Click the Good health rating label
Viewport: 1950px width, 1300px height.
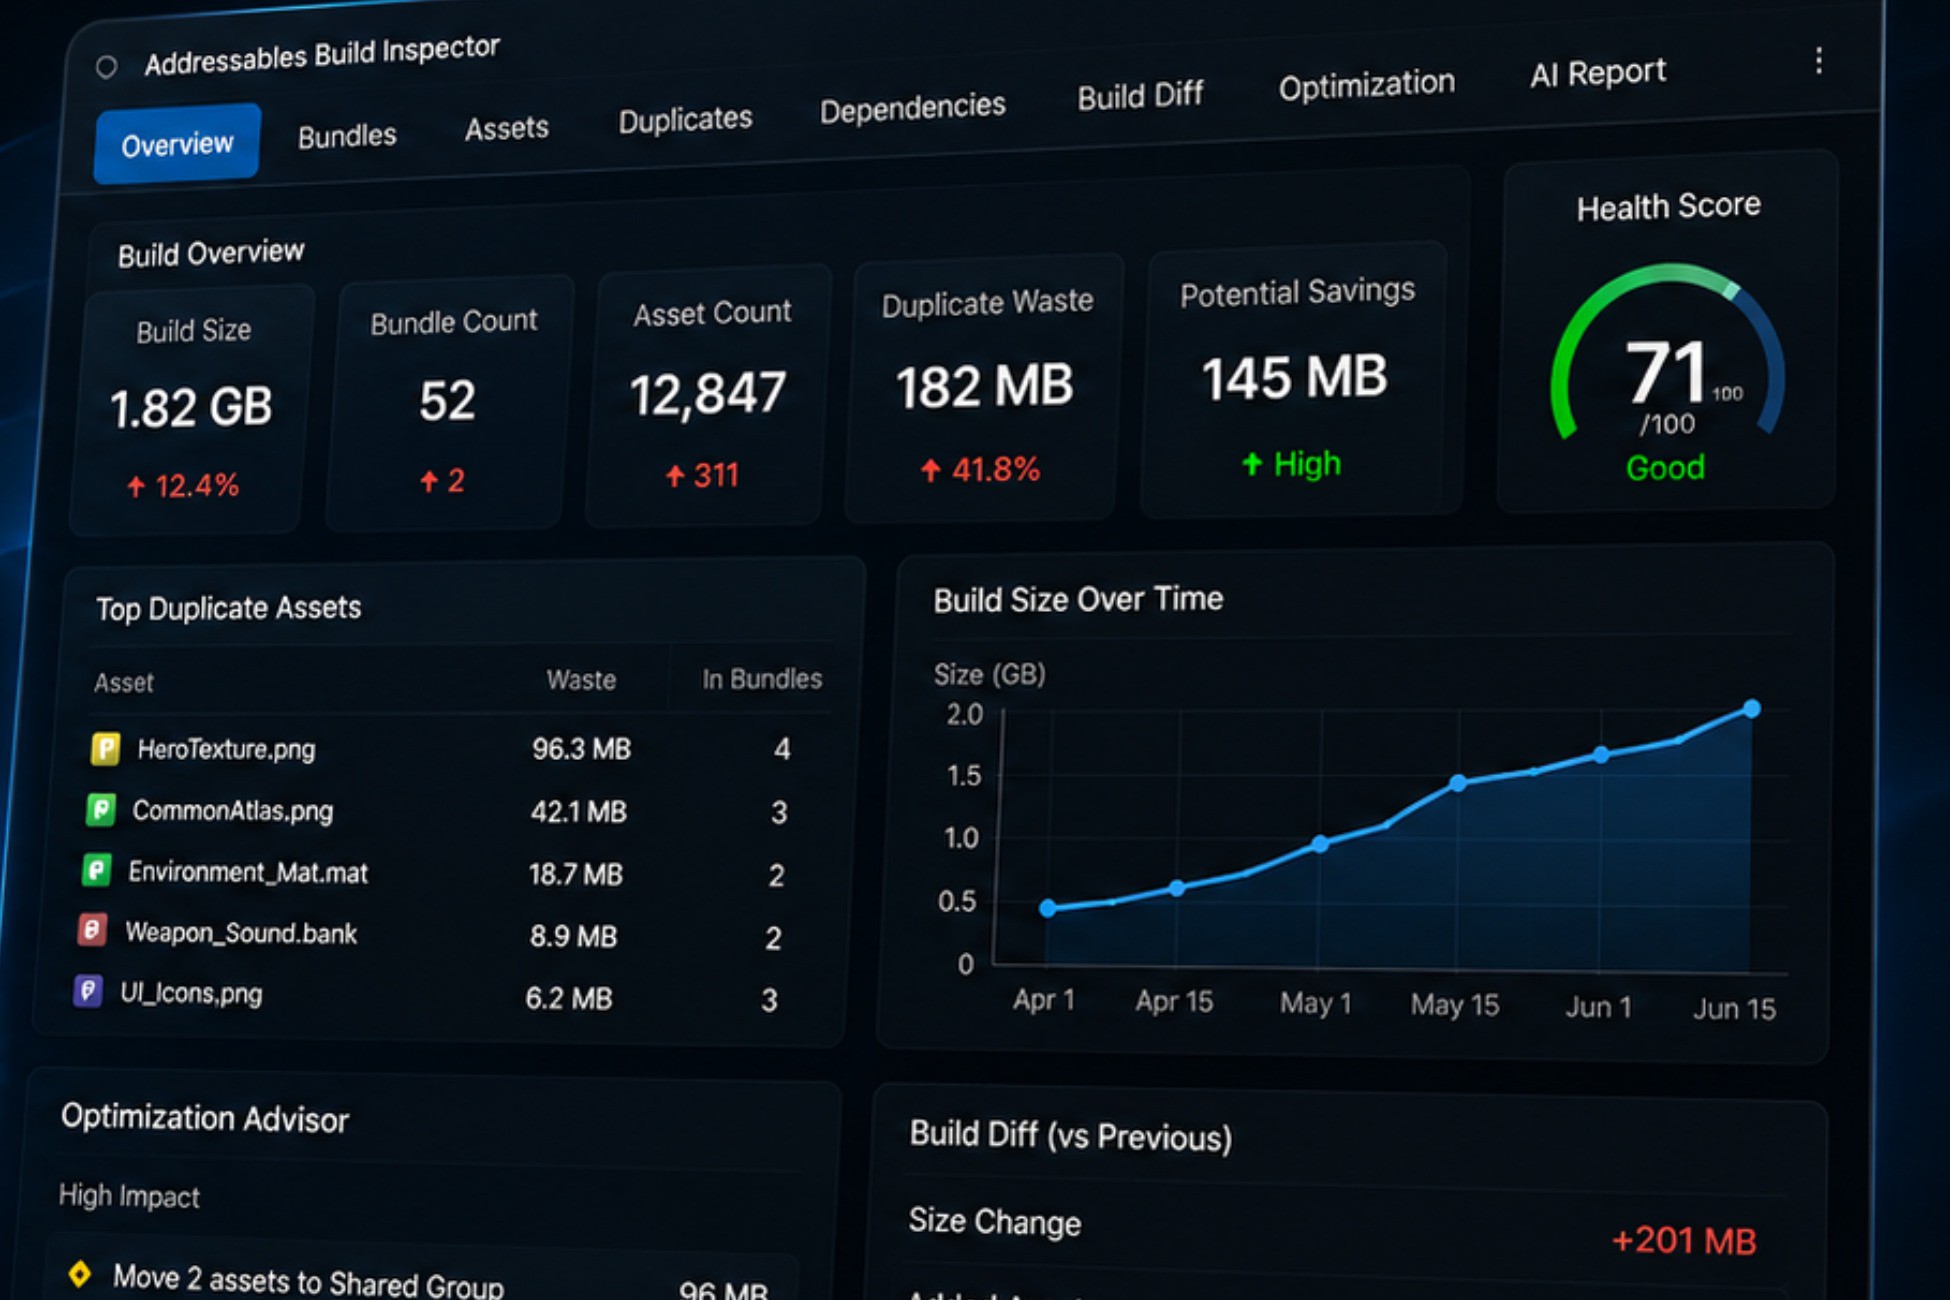1665,467
